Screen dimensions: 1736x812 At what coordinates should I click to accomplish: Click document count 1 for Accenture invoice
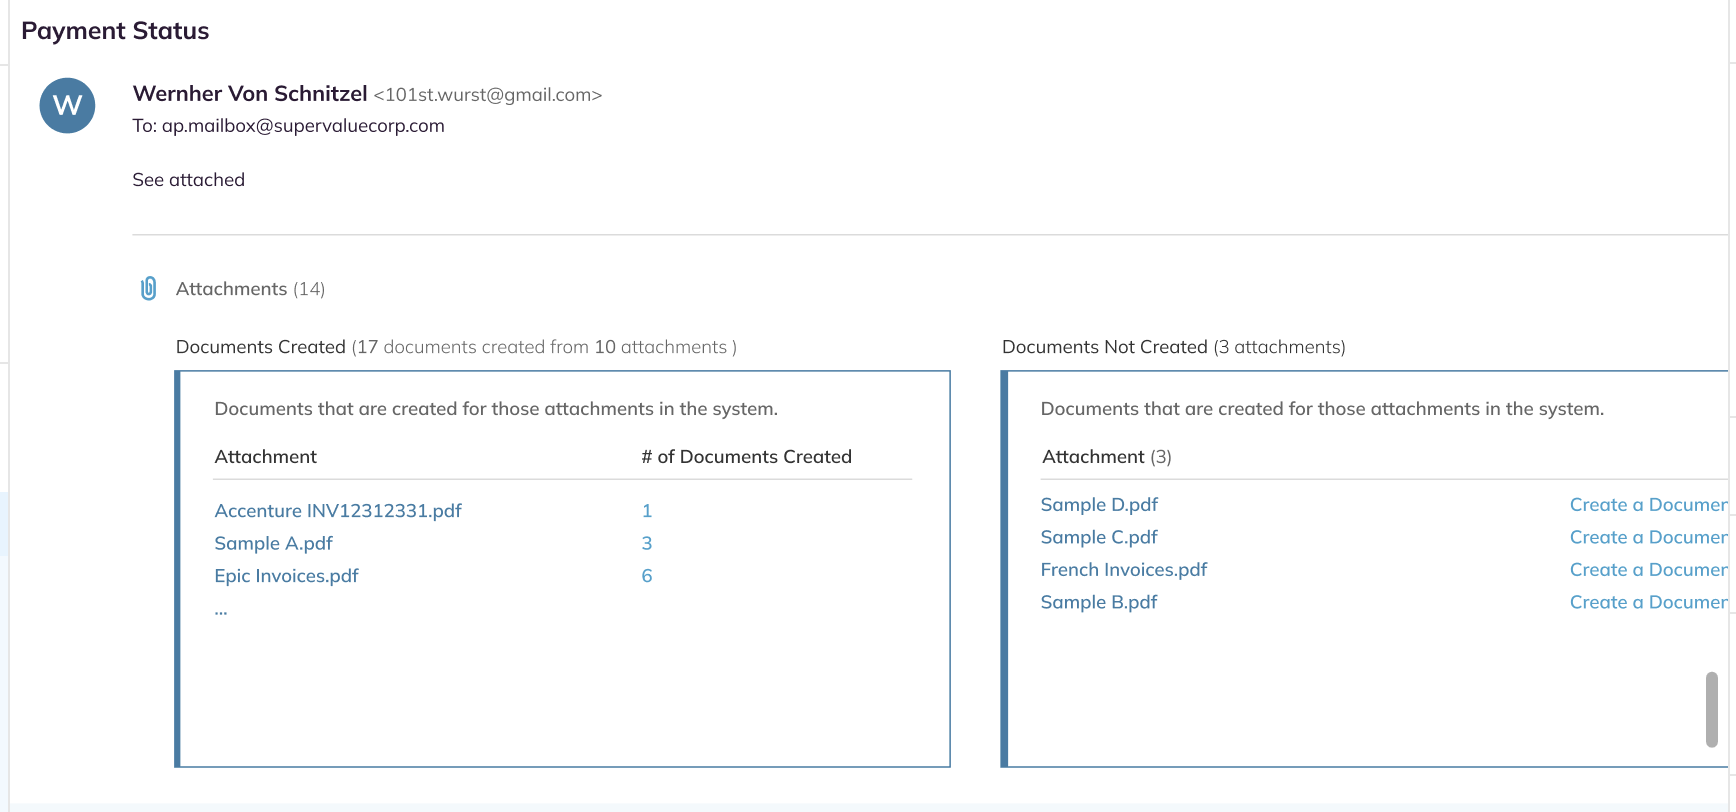(x=647, y=511)
